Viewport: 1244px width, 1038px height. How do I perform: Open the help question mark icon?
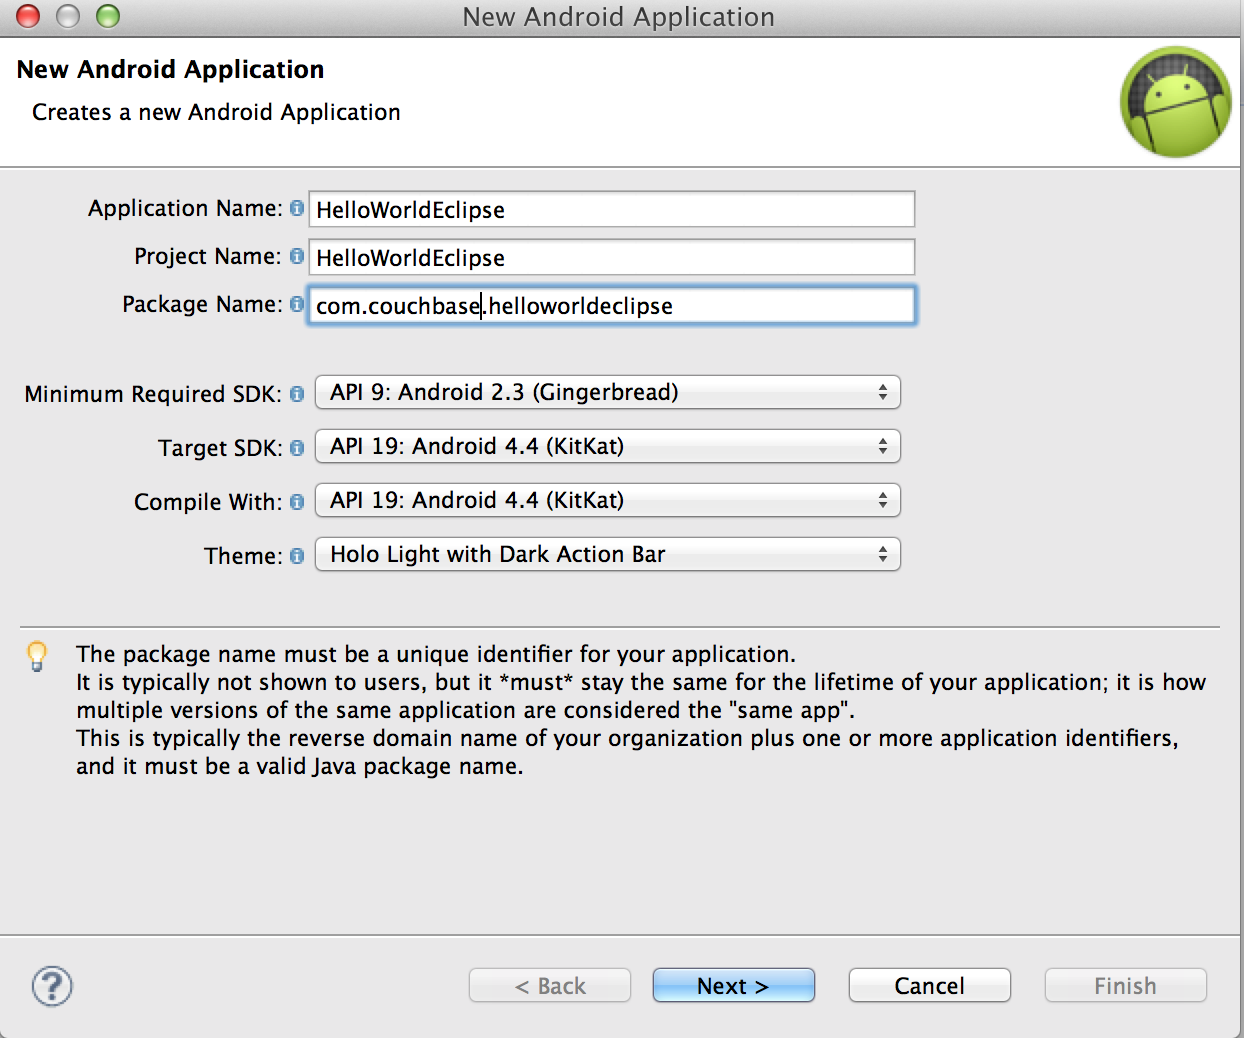pyautogui.click(x=52, y=986)
